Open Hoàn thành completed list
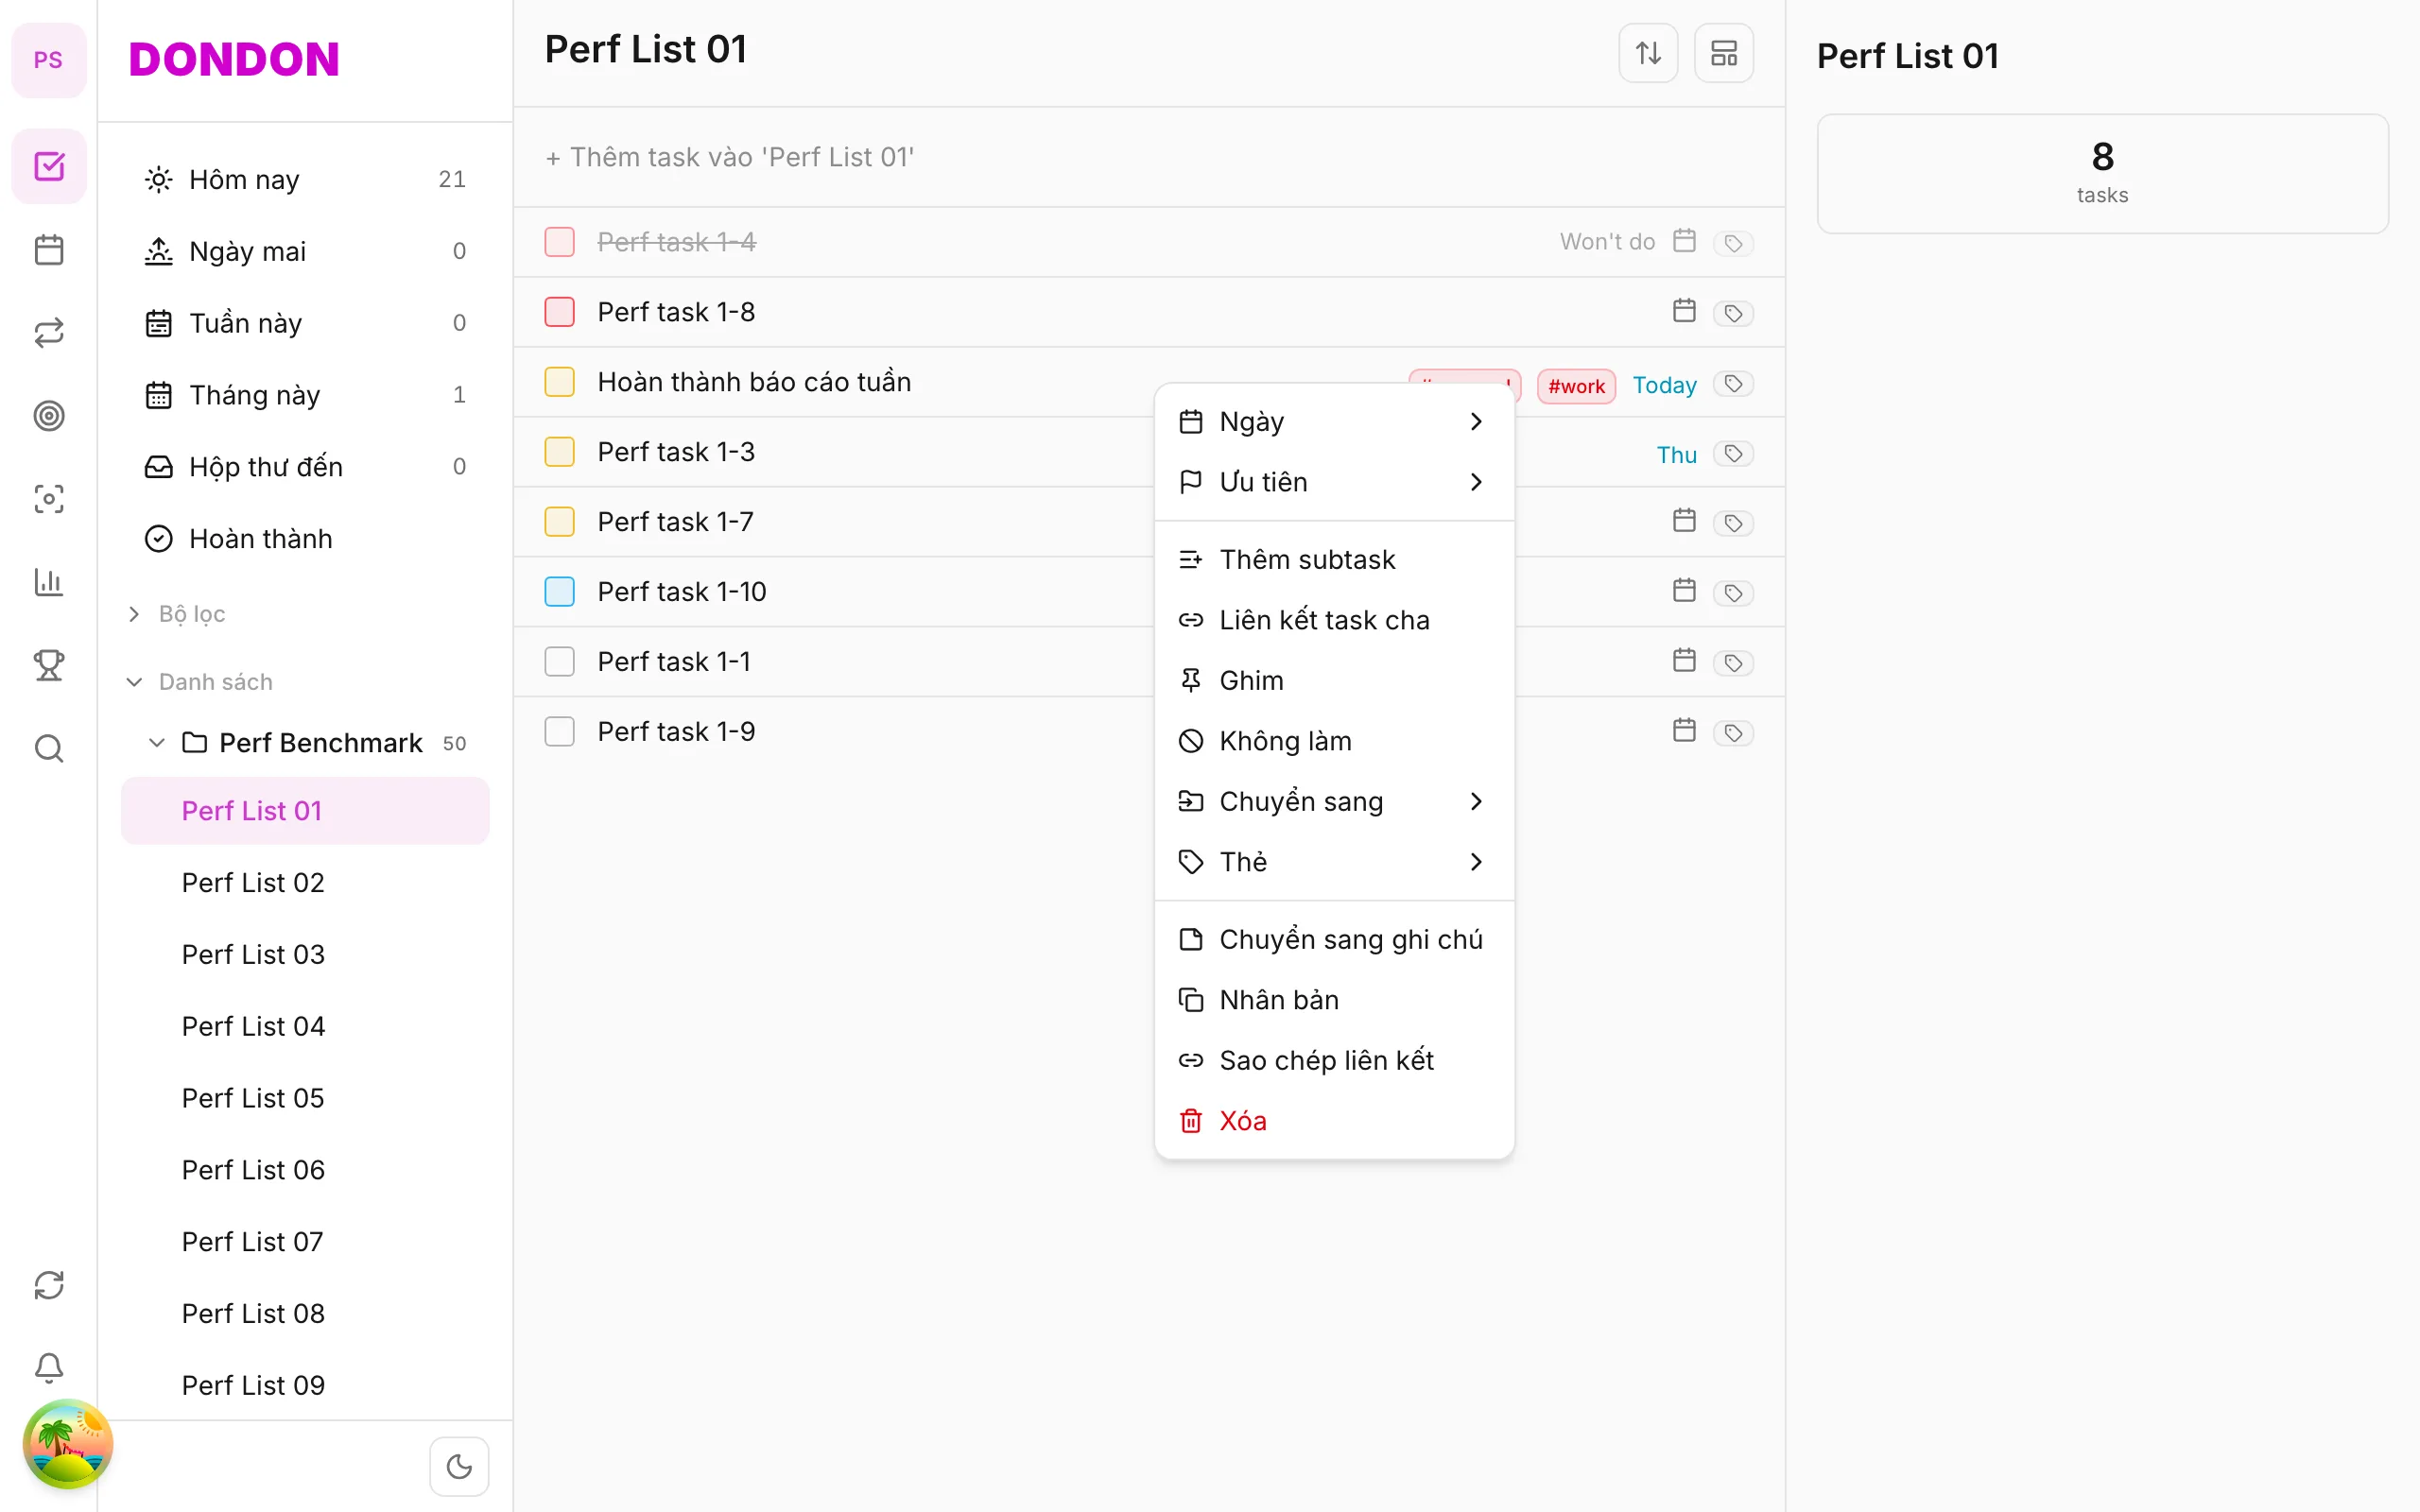Image resolution: width=2420 pixels, height=1512 pixels. [305, 539]
